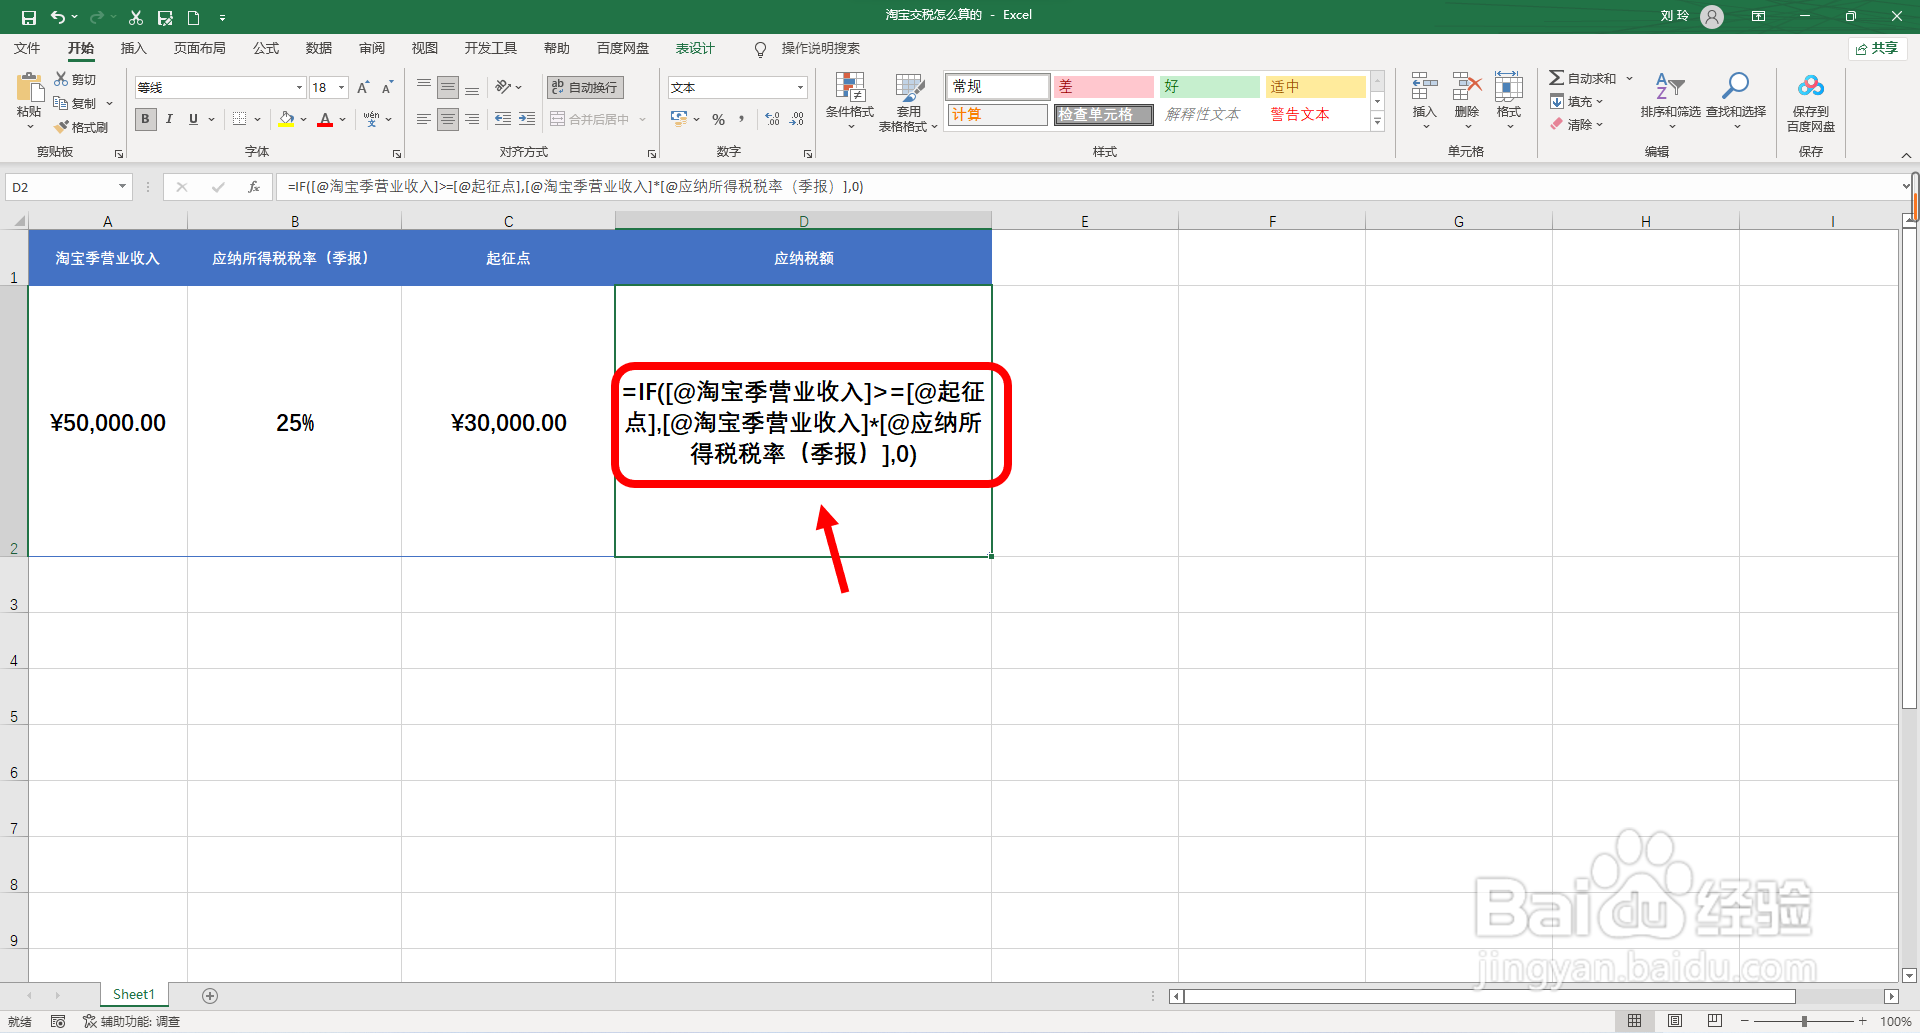
Task: Click the Decrease Indent icon
Action: 503,119
